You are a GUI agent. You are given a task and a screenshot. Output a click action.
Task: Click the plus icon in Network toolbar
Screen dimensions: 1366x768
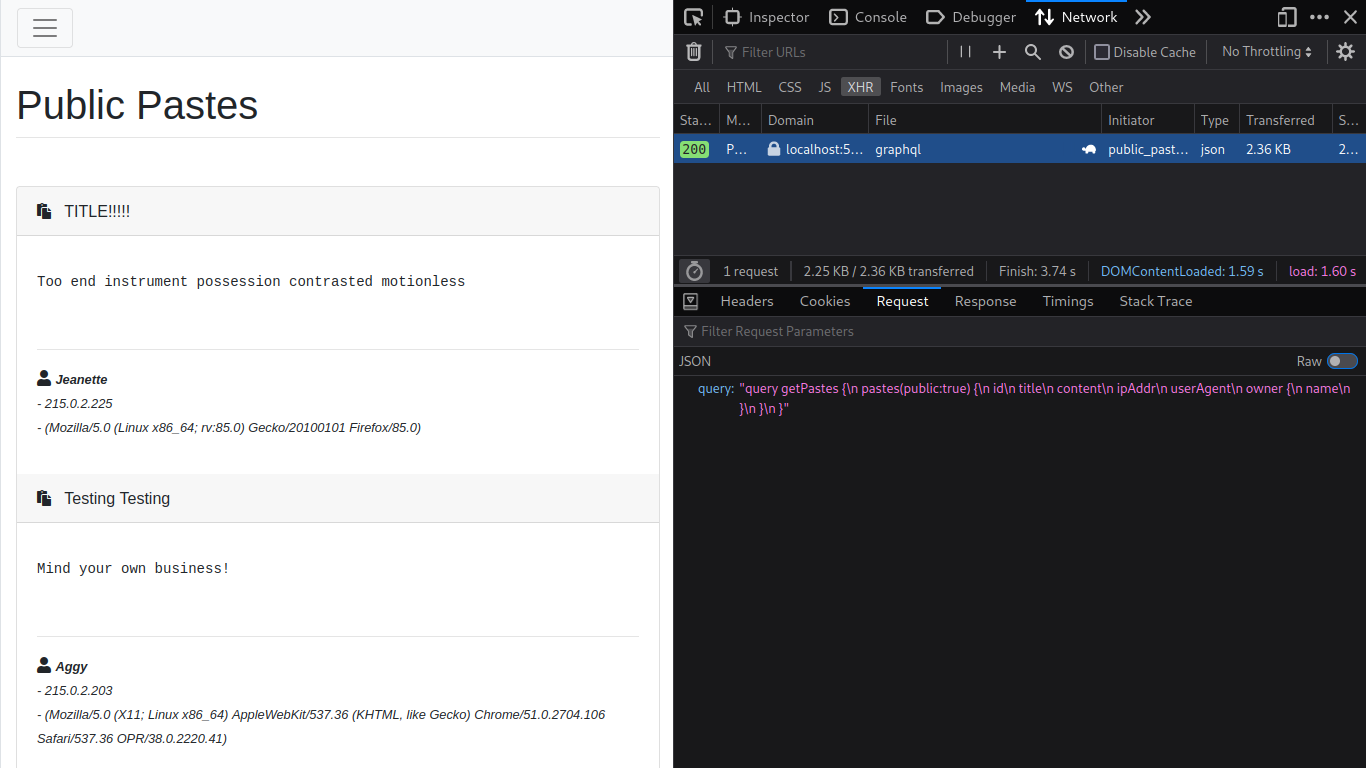[999, 52]
